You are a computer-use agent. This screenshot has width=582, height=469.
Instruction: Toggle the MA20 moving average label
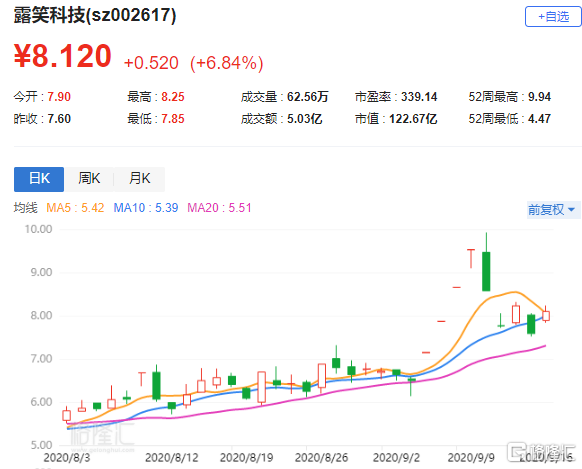[219, 208]
